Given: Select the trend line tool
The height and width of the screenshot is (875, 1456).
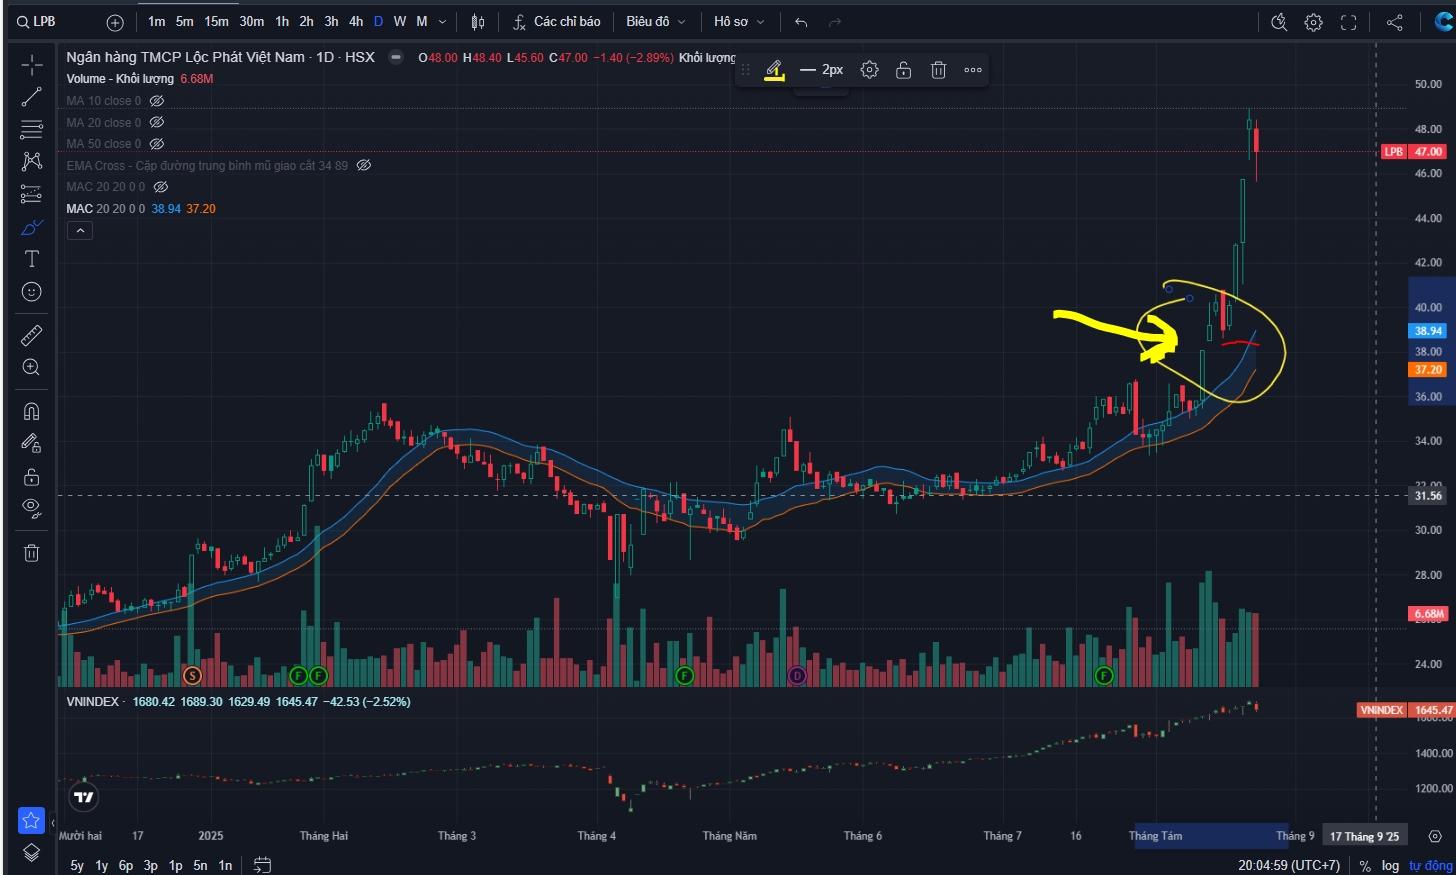Looking at the screenshot, I should [x=32, y=97].
